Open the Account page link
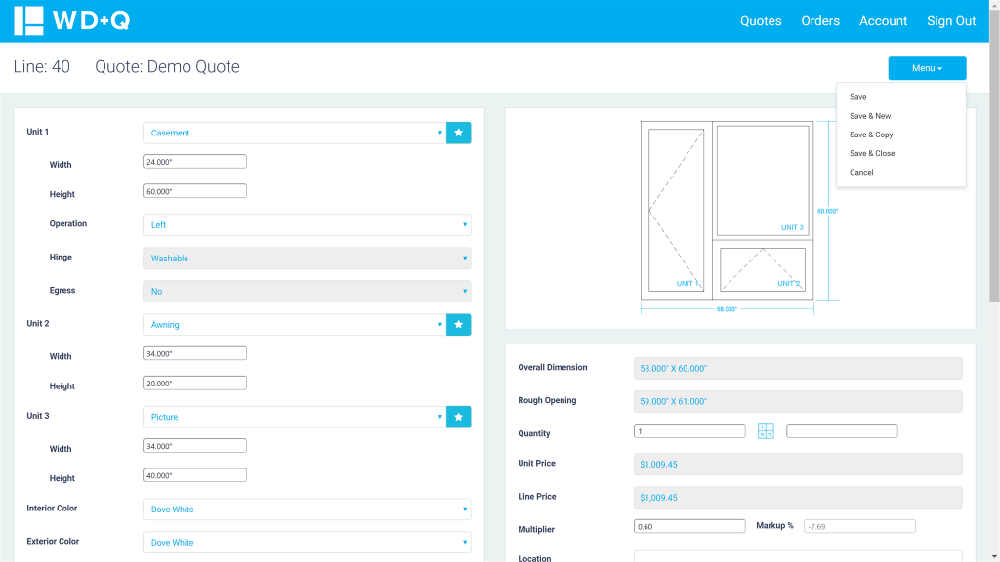This screenshot has height=562, width=1000. [883, 21]
